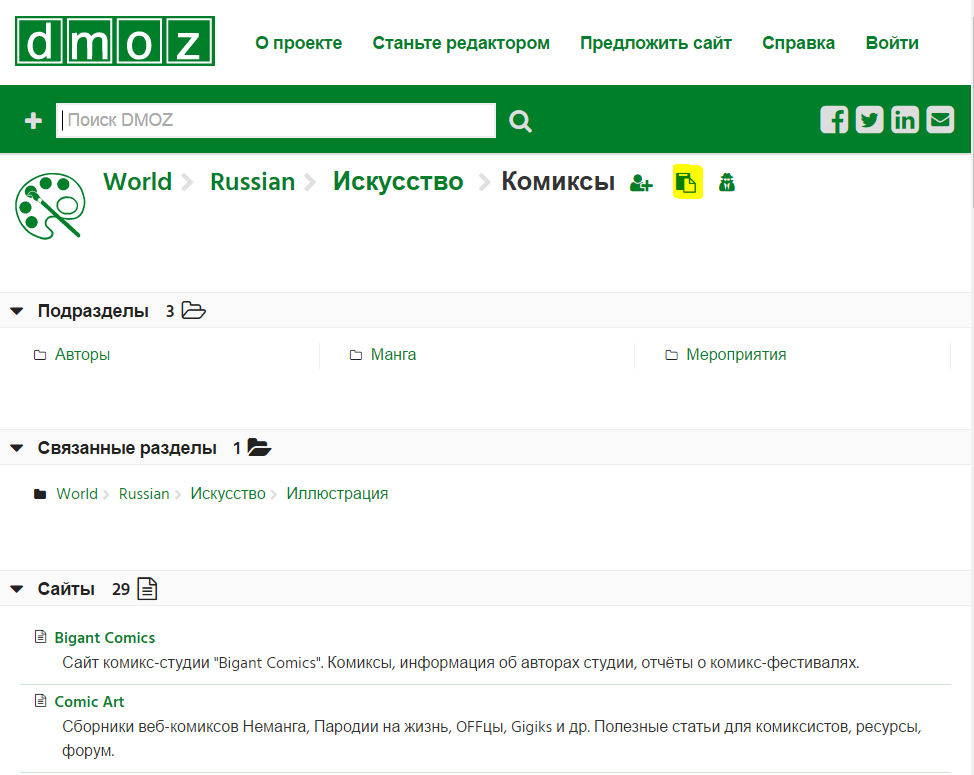The width and height of the screenshot is (974, 775).
Task: Open the Мероприятия subcategory
Action: 736,355
